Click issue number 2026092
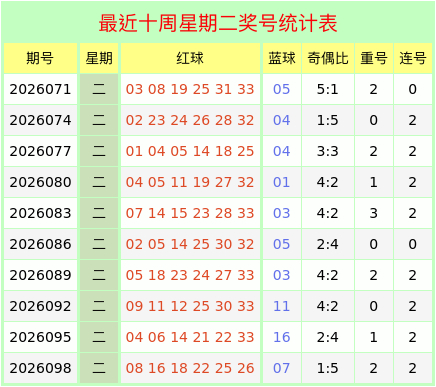This screenshot has height=387, width=436. pos(40,306)
